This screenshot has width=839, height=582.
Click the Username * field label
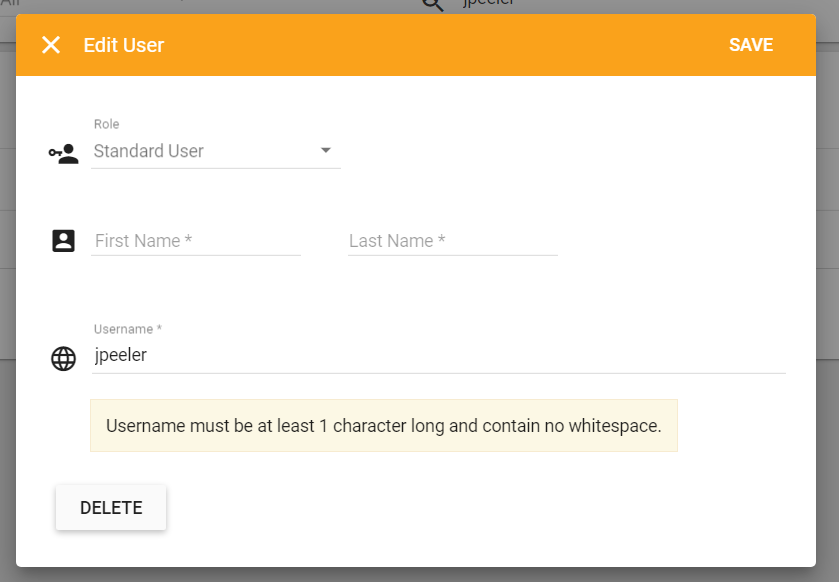127,329
